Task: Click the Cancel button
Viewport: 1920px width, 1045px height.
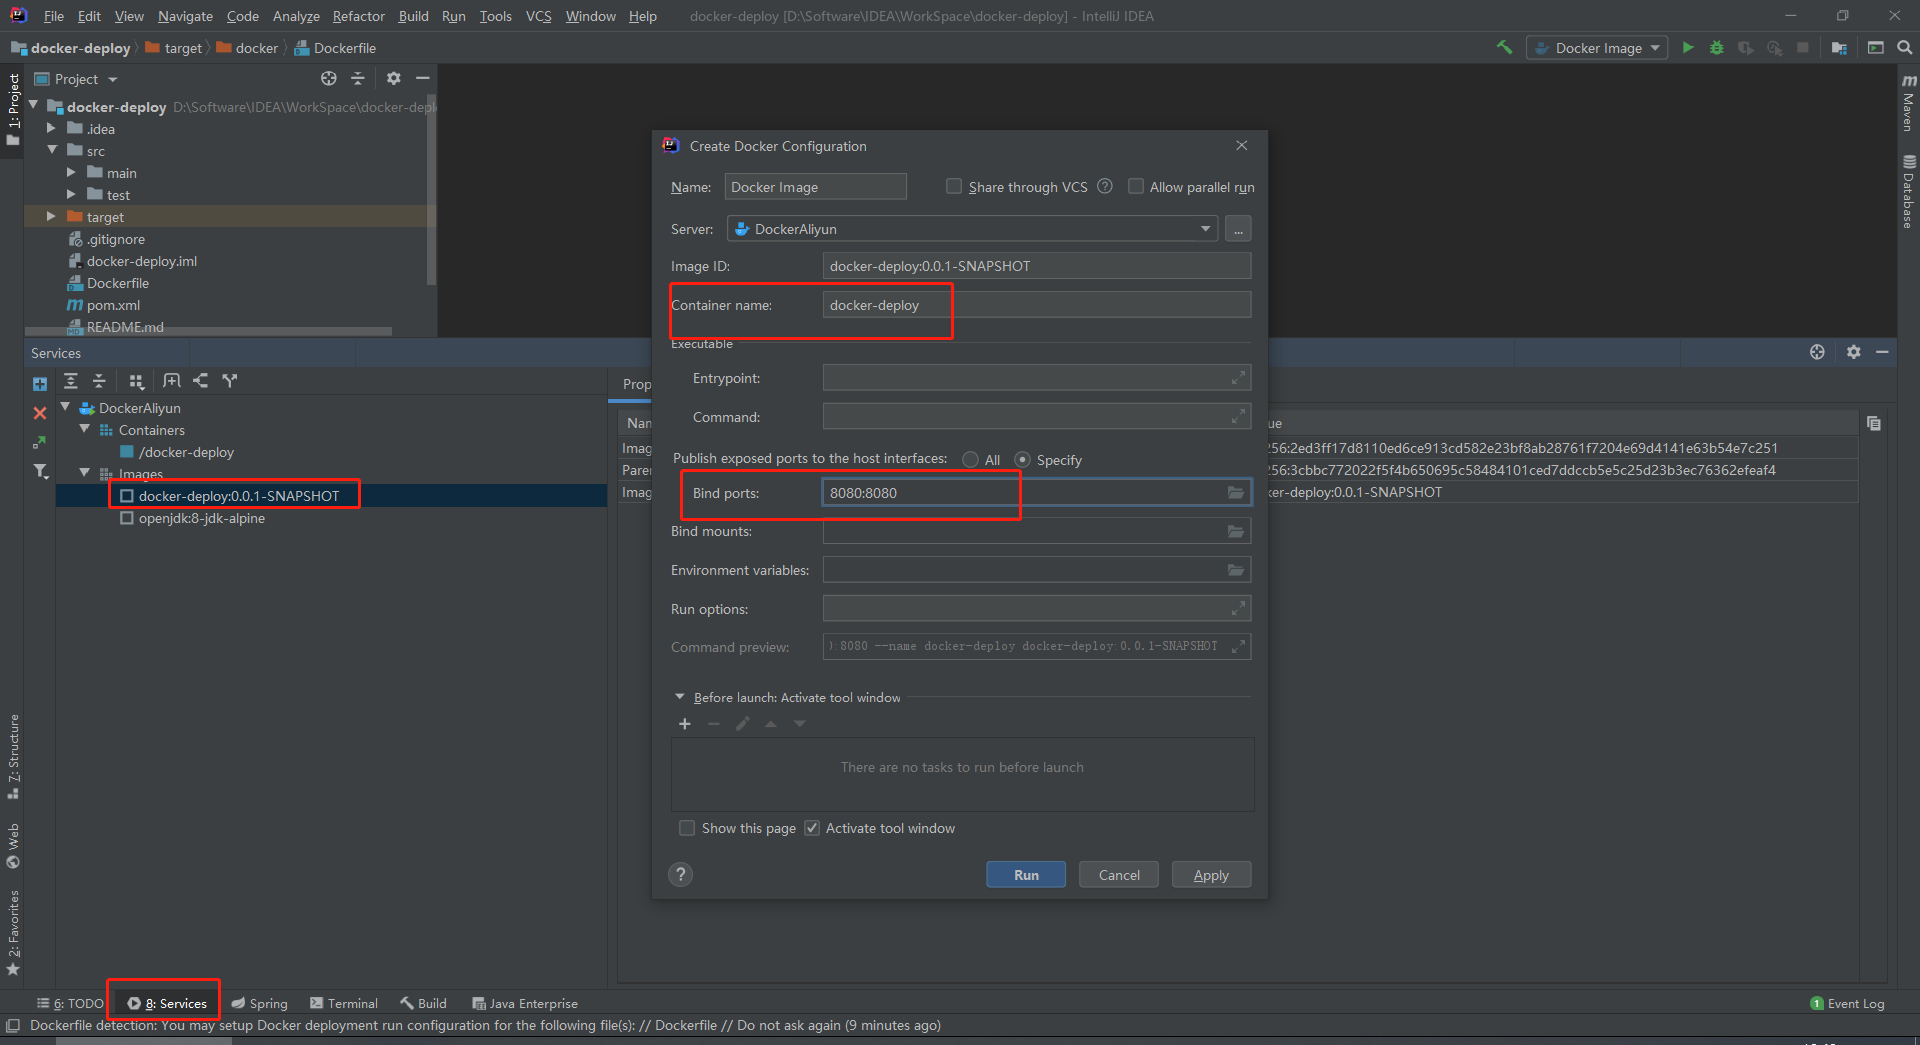Action: 1119,874
